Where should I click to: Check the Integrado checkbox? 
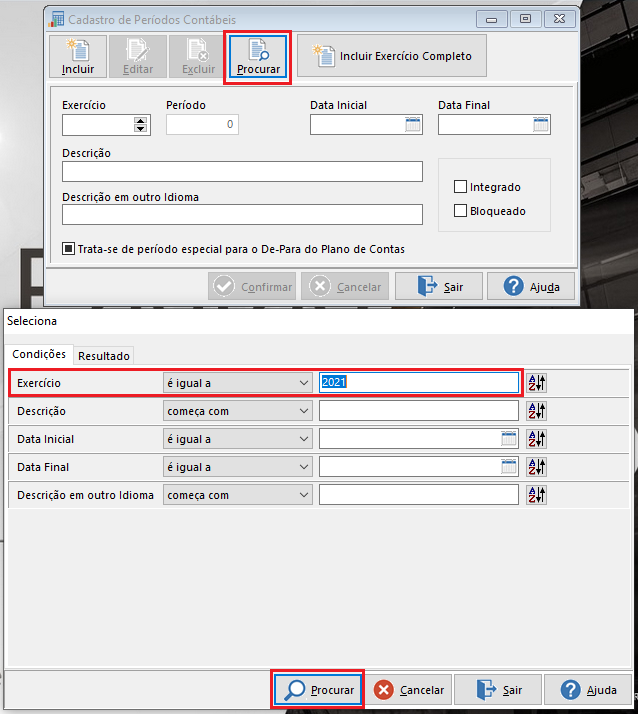point(460,187)
